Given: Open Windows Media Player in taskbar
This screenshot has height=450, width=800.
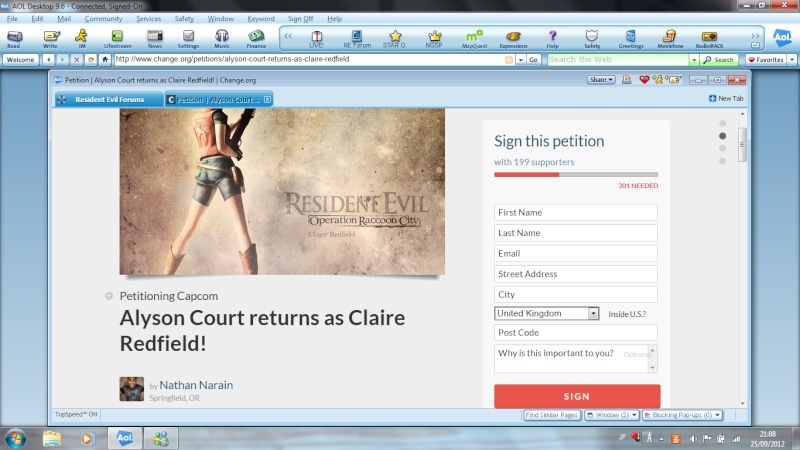Looking at the screenshot, I should coord(87,438).
